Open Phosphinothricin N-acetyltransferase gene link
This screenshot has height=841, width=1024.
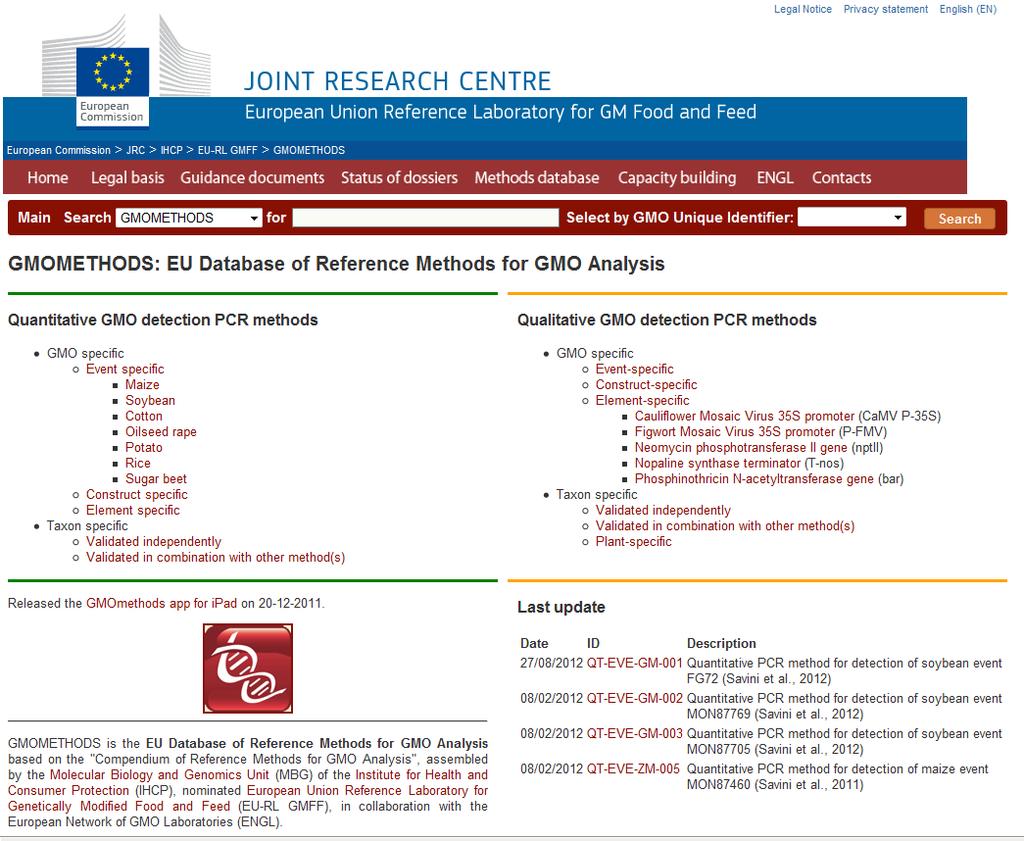pyautogui.click(x=754, y=479)
